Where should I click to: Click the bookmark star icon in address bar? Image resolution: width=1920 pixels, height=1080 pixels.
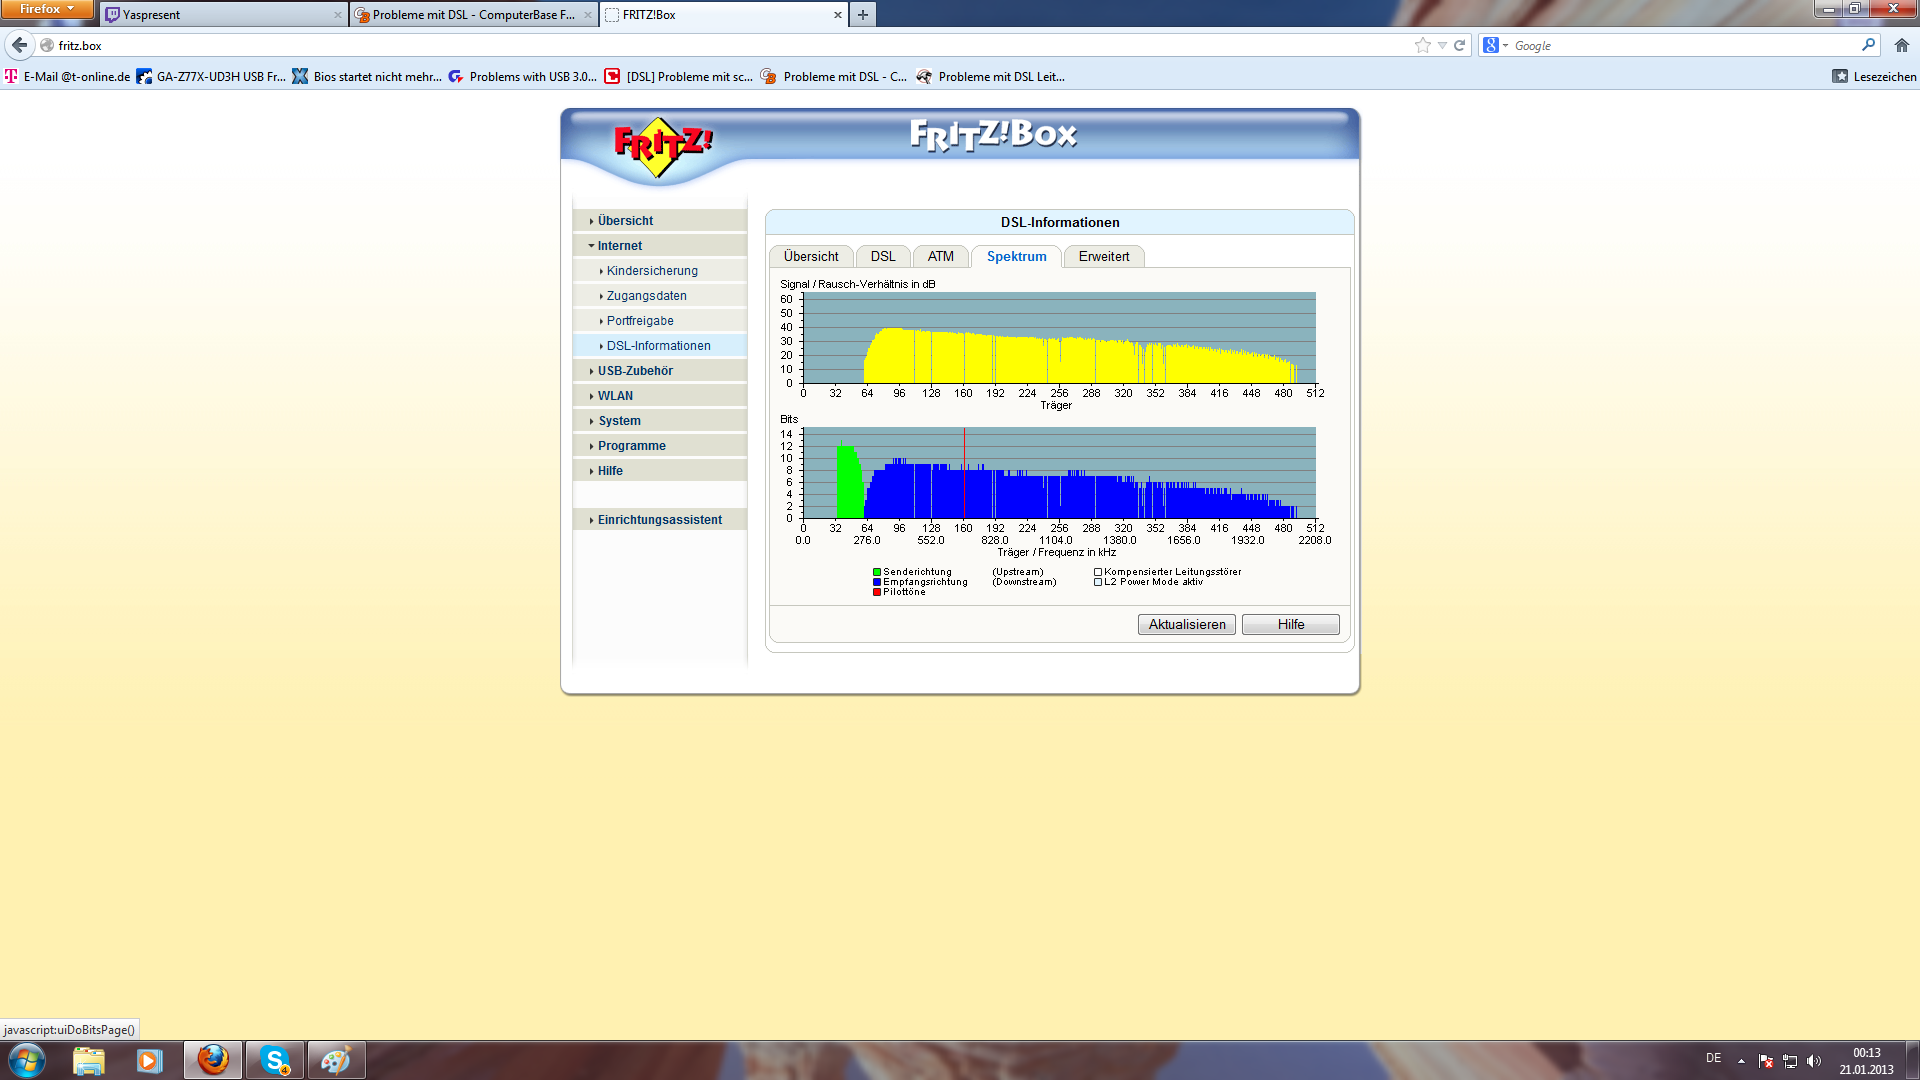tap(1422, 45)
